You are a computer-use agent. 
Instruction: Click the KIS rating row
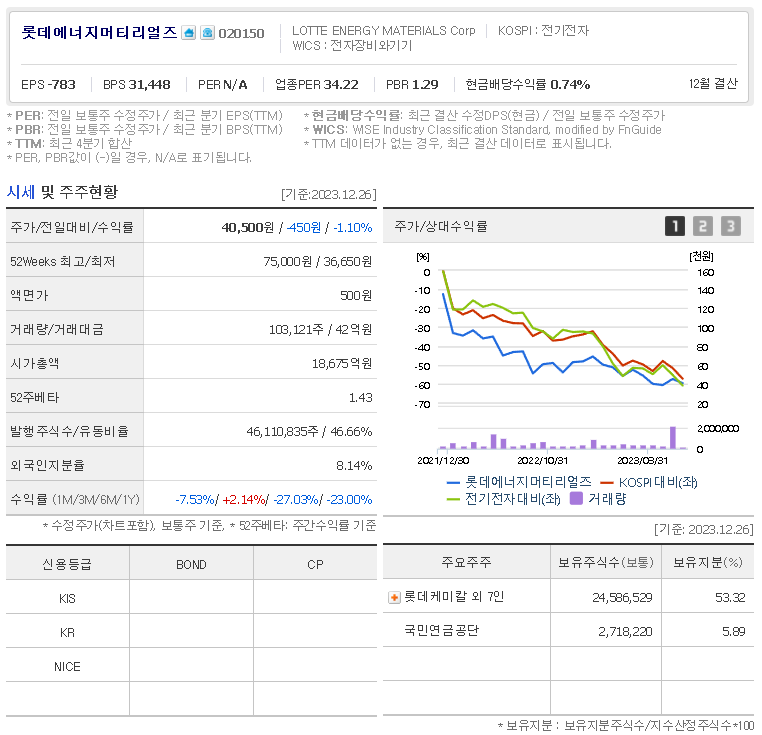coord(191,598)
